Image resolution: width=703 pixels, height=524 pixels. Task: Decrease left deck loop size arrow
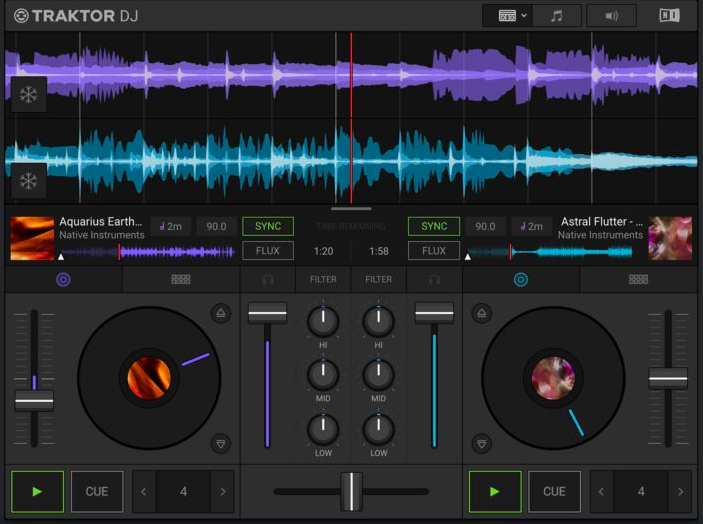(x=144, y=492)
